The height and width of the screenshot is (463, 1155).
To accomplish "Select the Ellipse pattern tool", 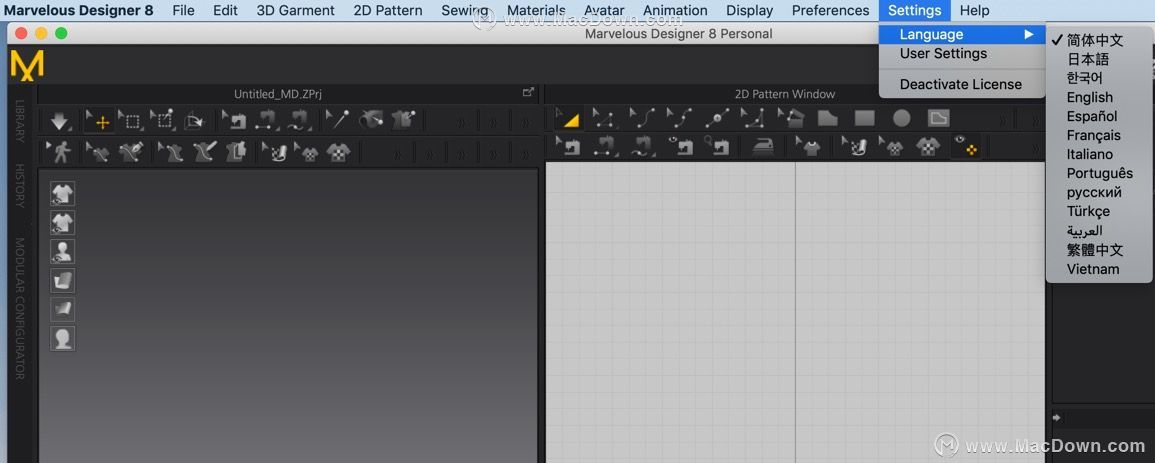I will [902, 119].
